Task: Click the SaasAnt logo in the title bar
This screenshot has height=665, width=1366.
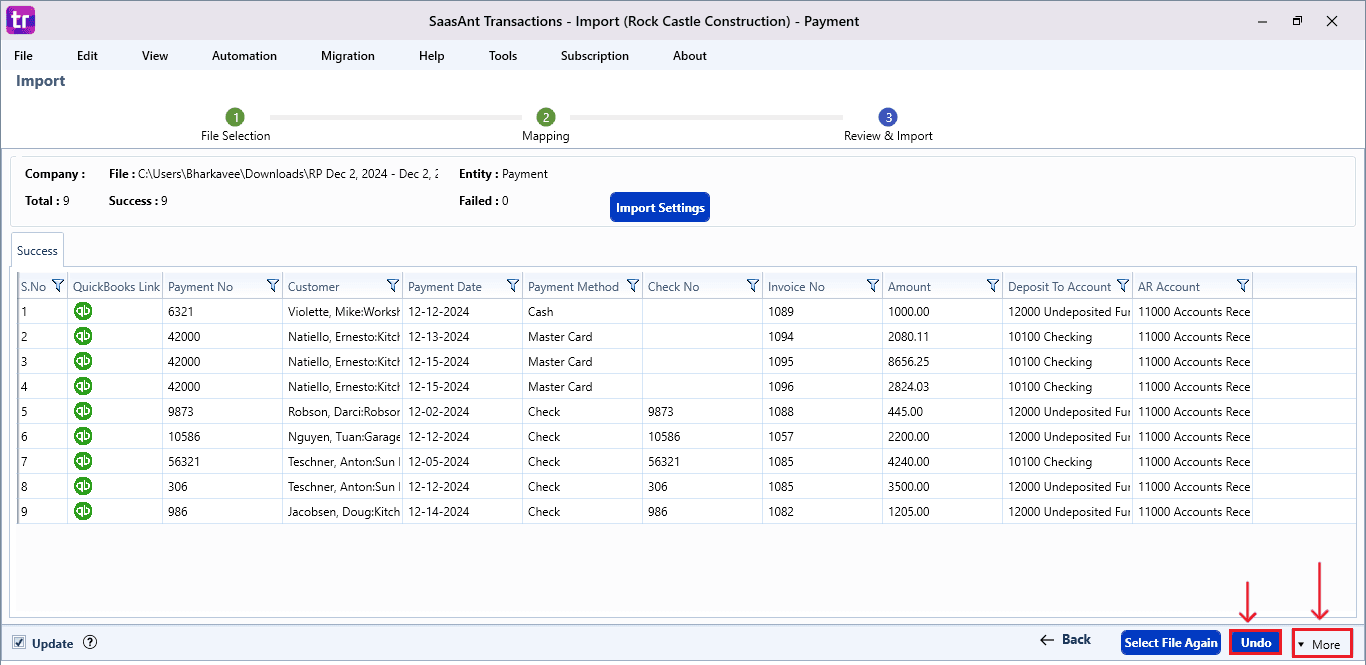Action: (20, 20)
